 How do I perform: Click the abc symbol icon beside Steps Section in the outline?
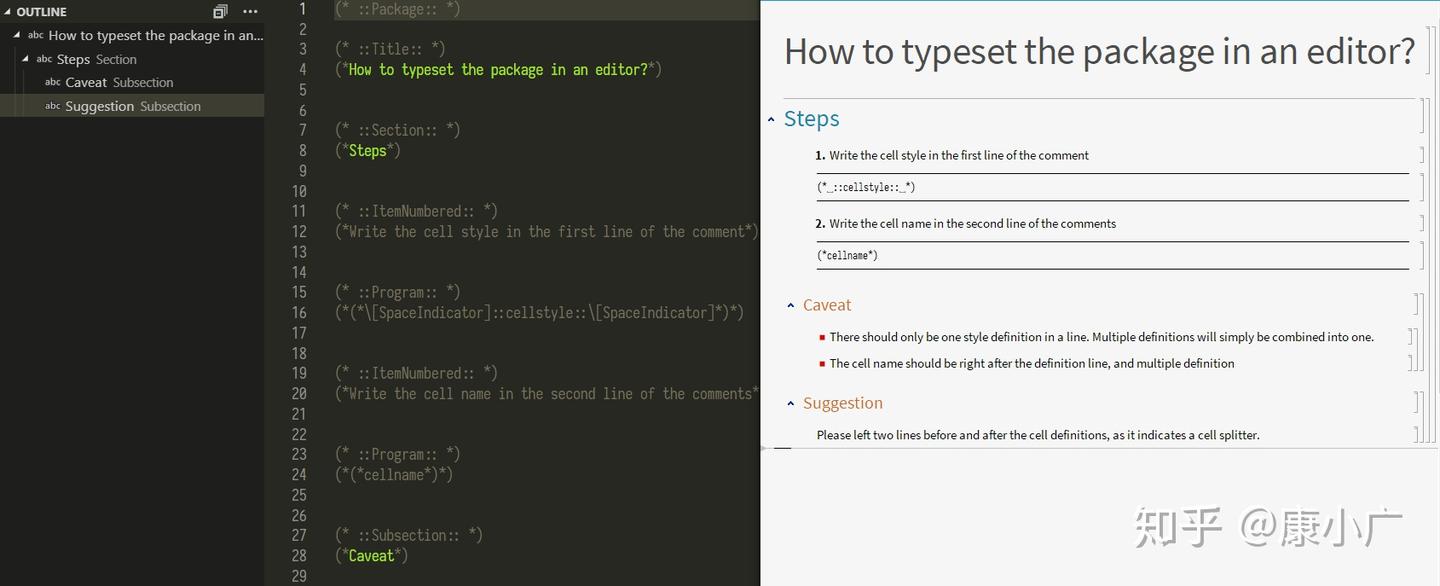(x=44, y=59)
